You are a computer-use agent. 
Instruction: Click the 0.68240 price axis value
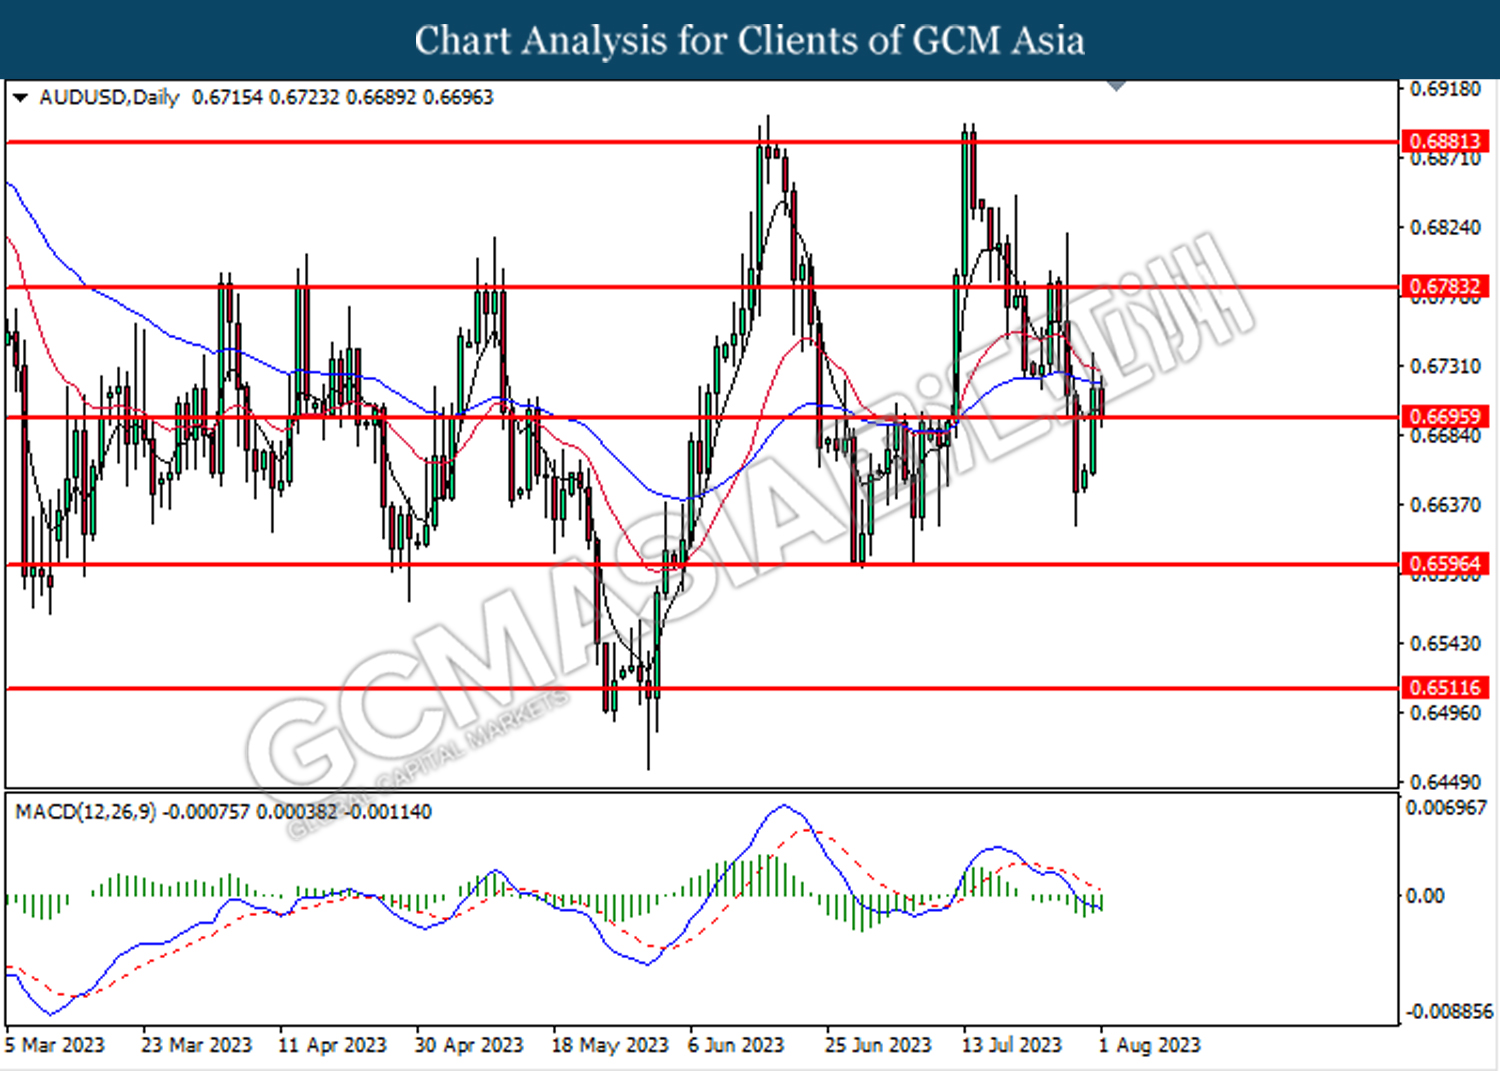(x=1445, y=228)
